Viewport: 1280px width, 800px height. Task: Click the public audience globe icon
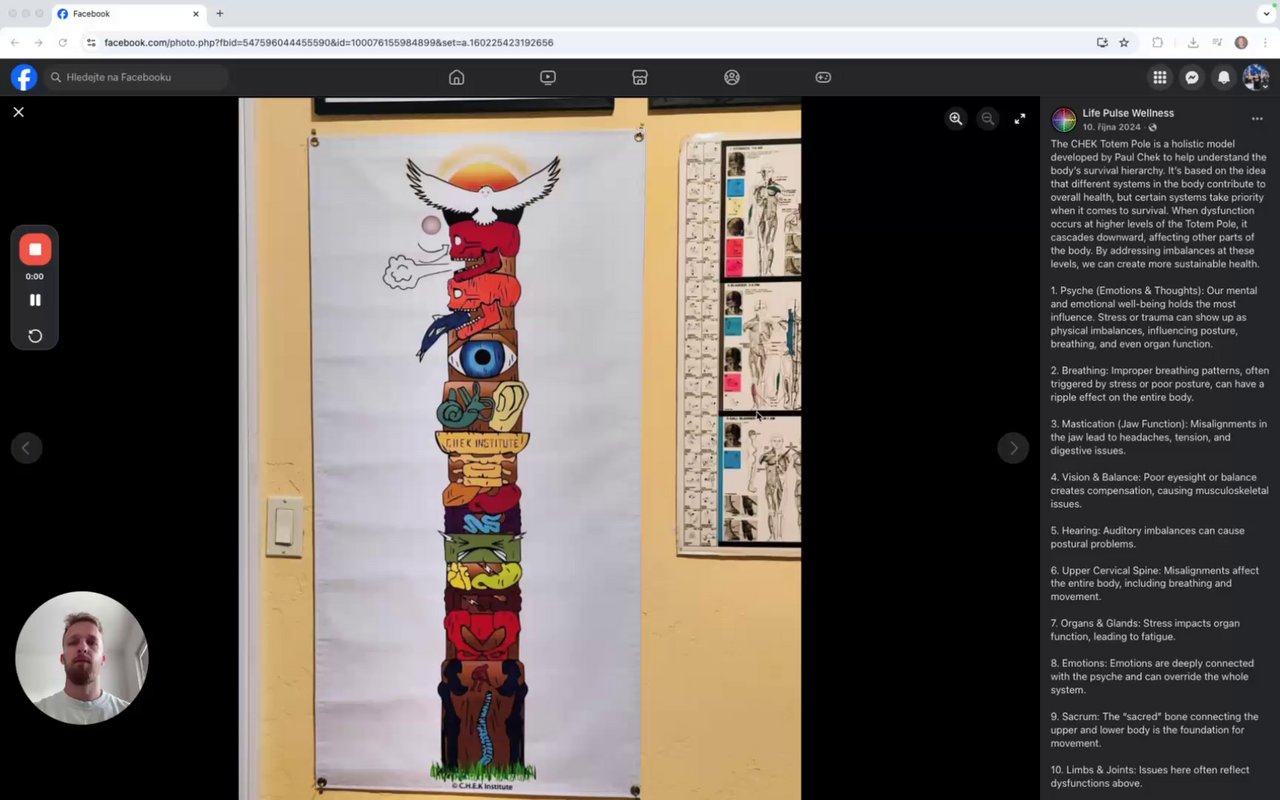1153,128
